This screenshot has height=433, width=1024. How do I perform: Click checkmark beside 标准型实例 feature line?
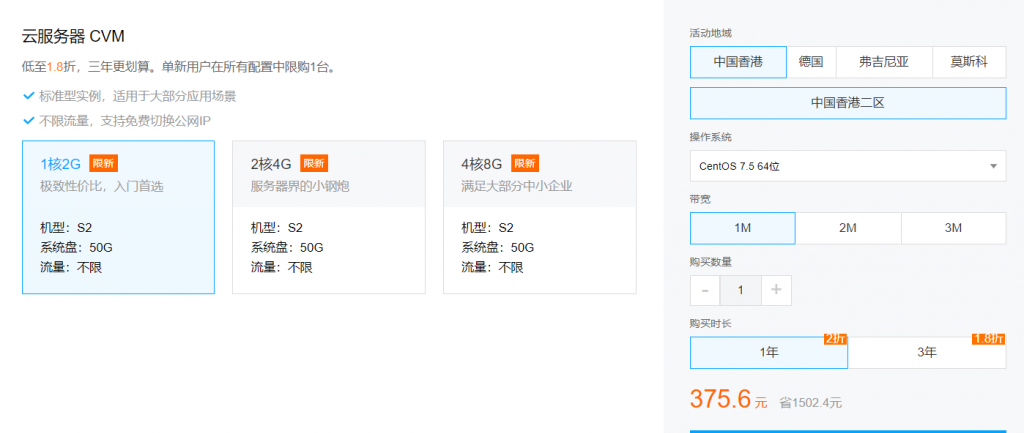point(29,96)
